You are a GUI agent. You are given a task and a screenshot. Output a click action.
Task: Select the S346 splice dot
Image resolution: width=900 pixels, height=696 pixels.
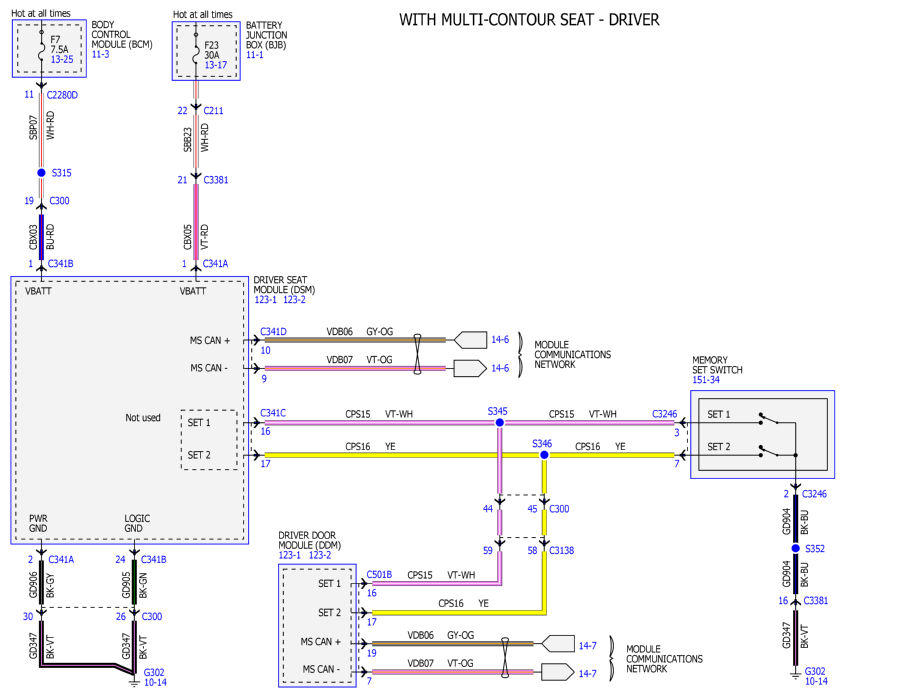point(544,455)
